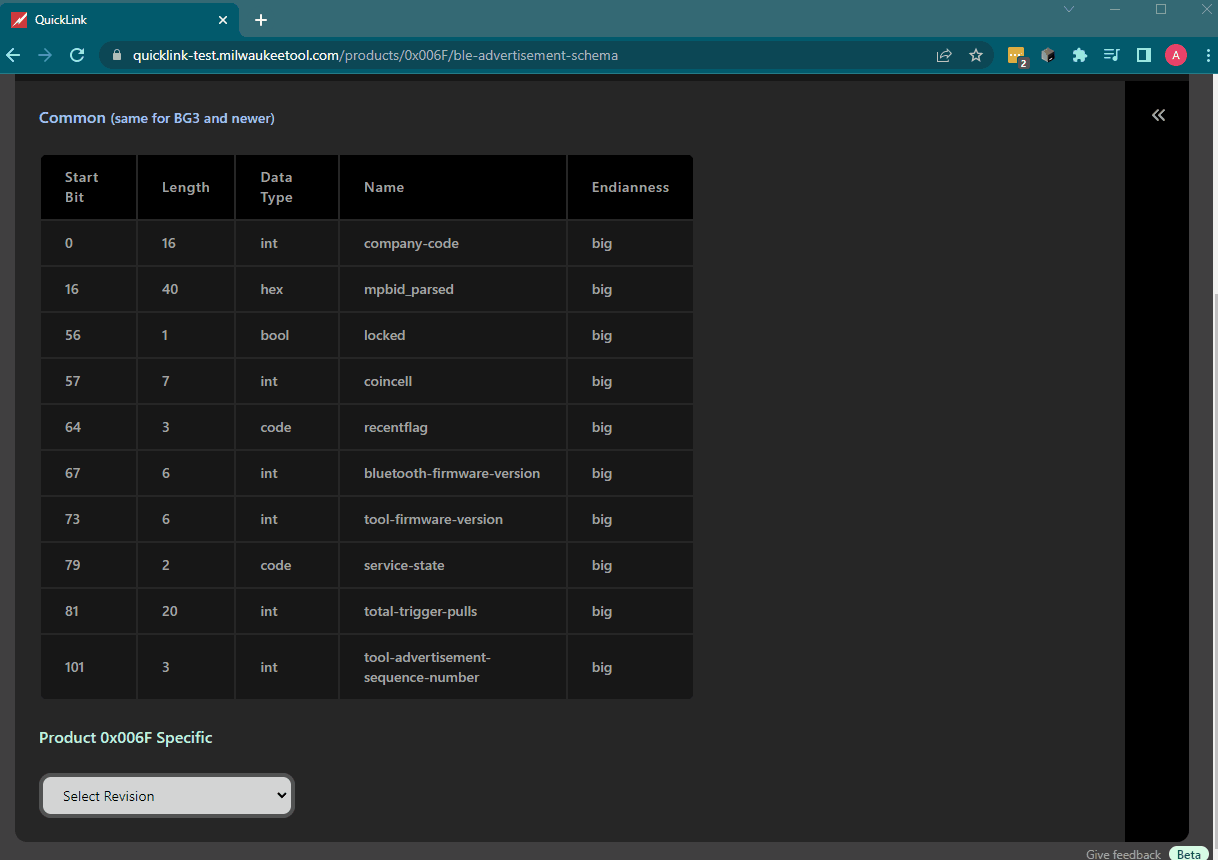Click start bit 64 cell
The image size is (1218, 860).
(88, 427)
